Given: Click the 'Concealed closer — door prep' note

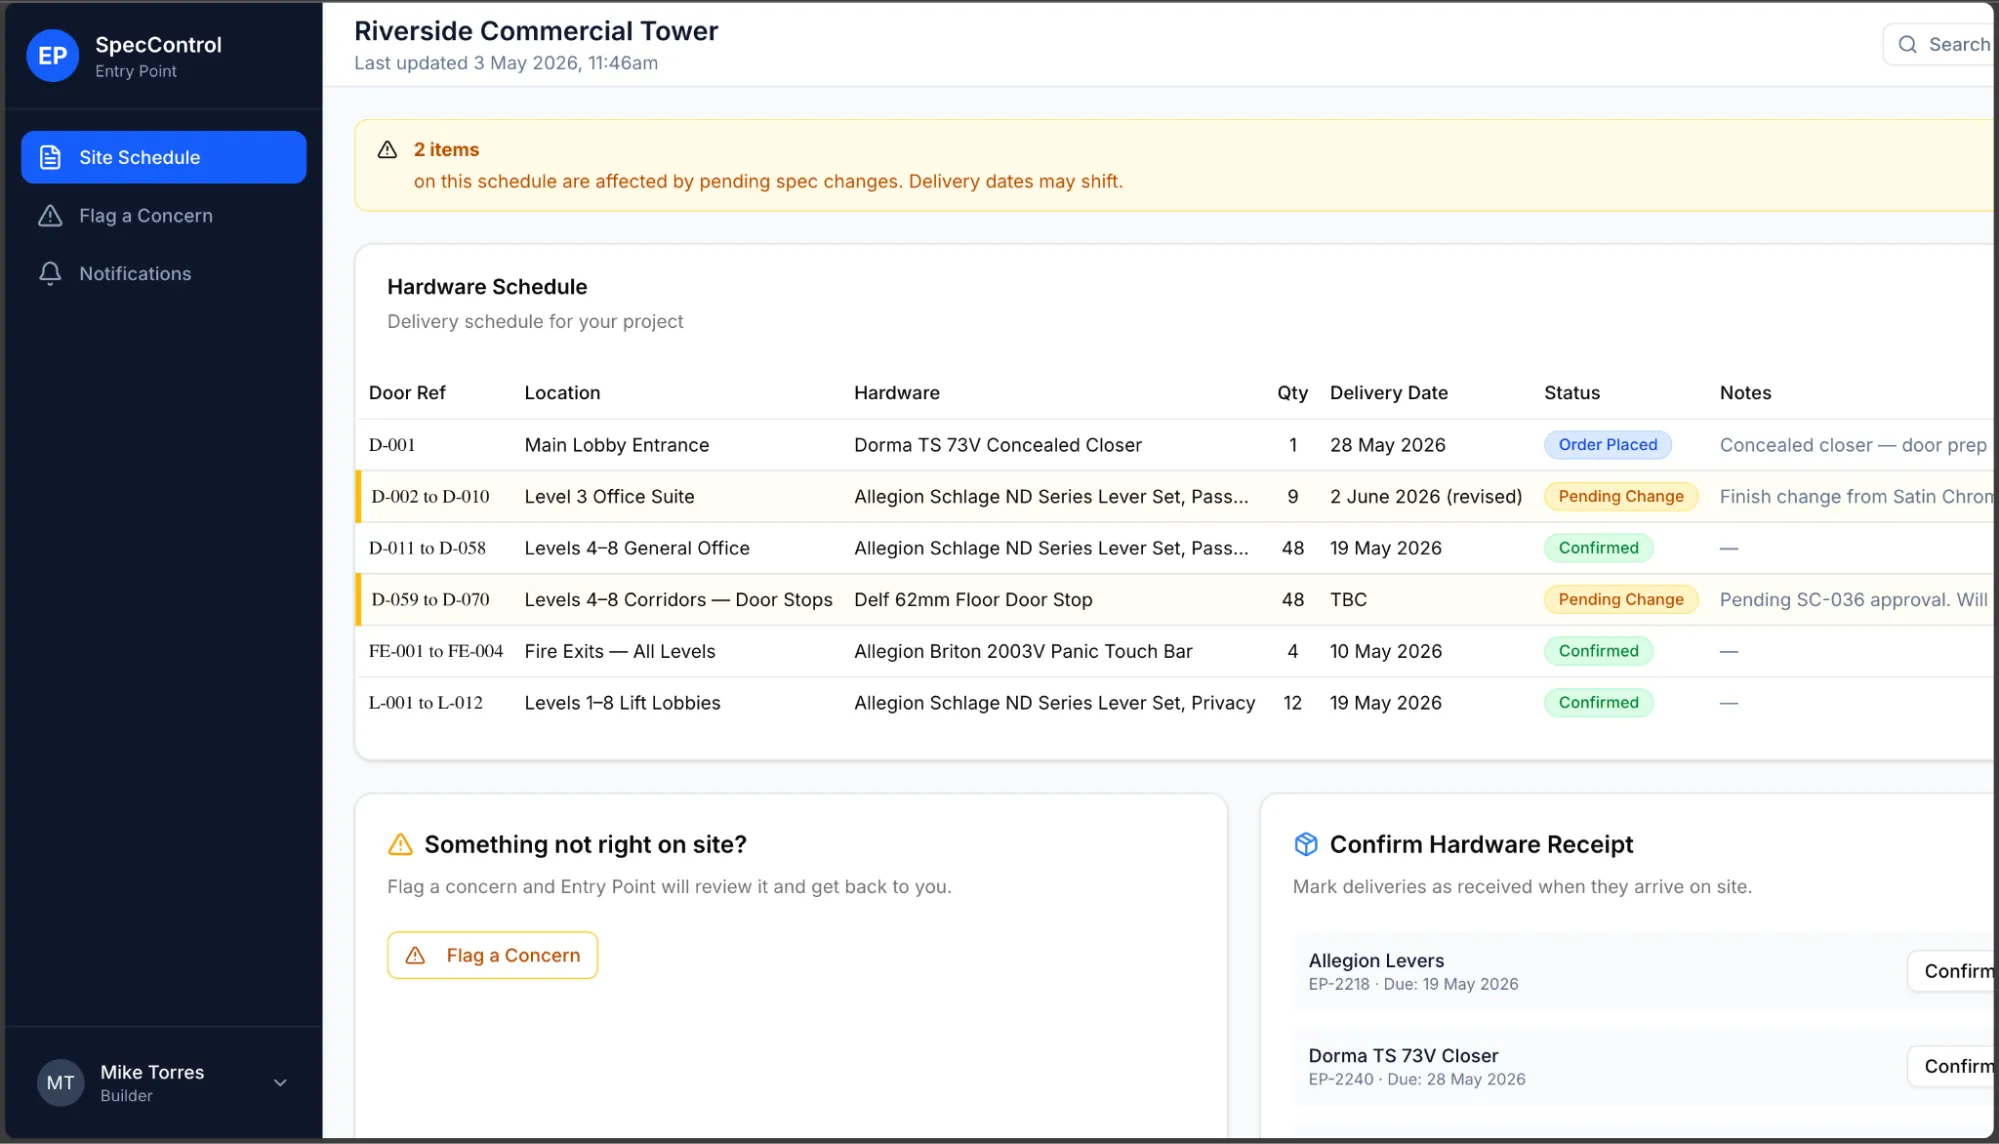Looking at the screenshot, I should 1853,445.
